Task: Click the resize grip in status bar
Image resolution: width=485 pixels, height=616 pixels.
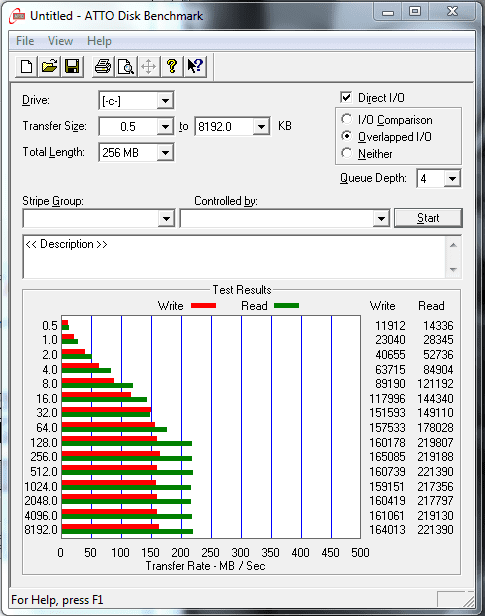Action: point(469,601)
